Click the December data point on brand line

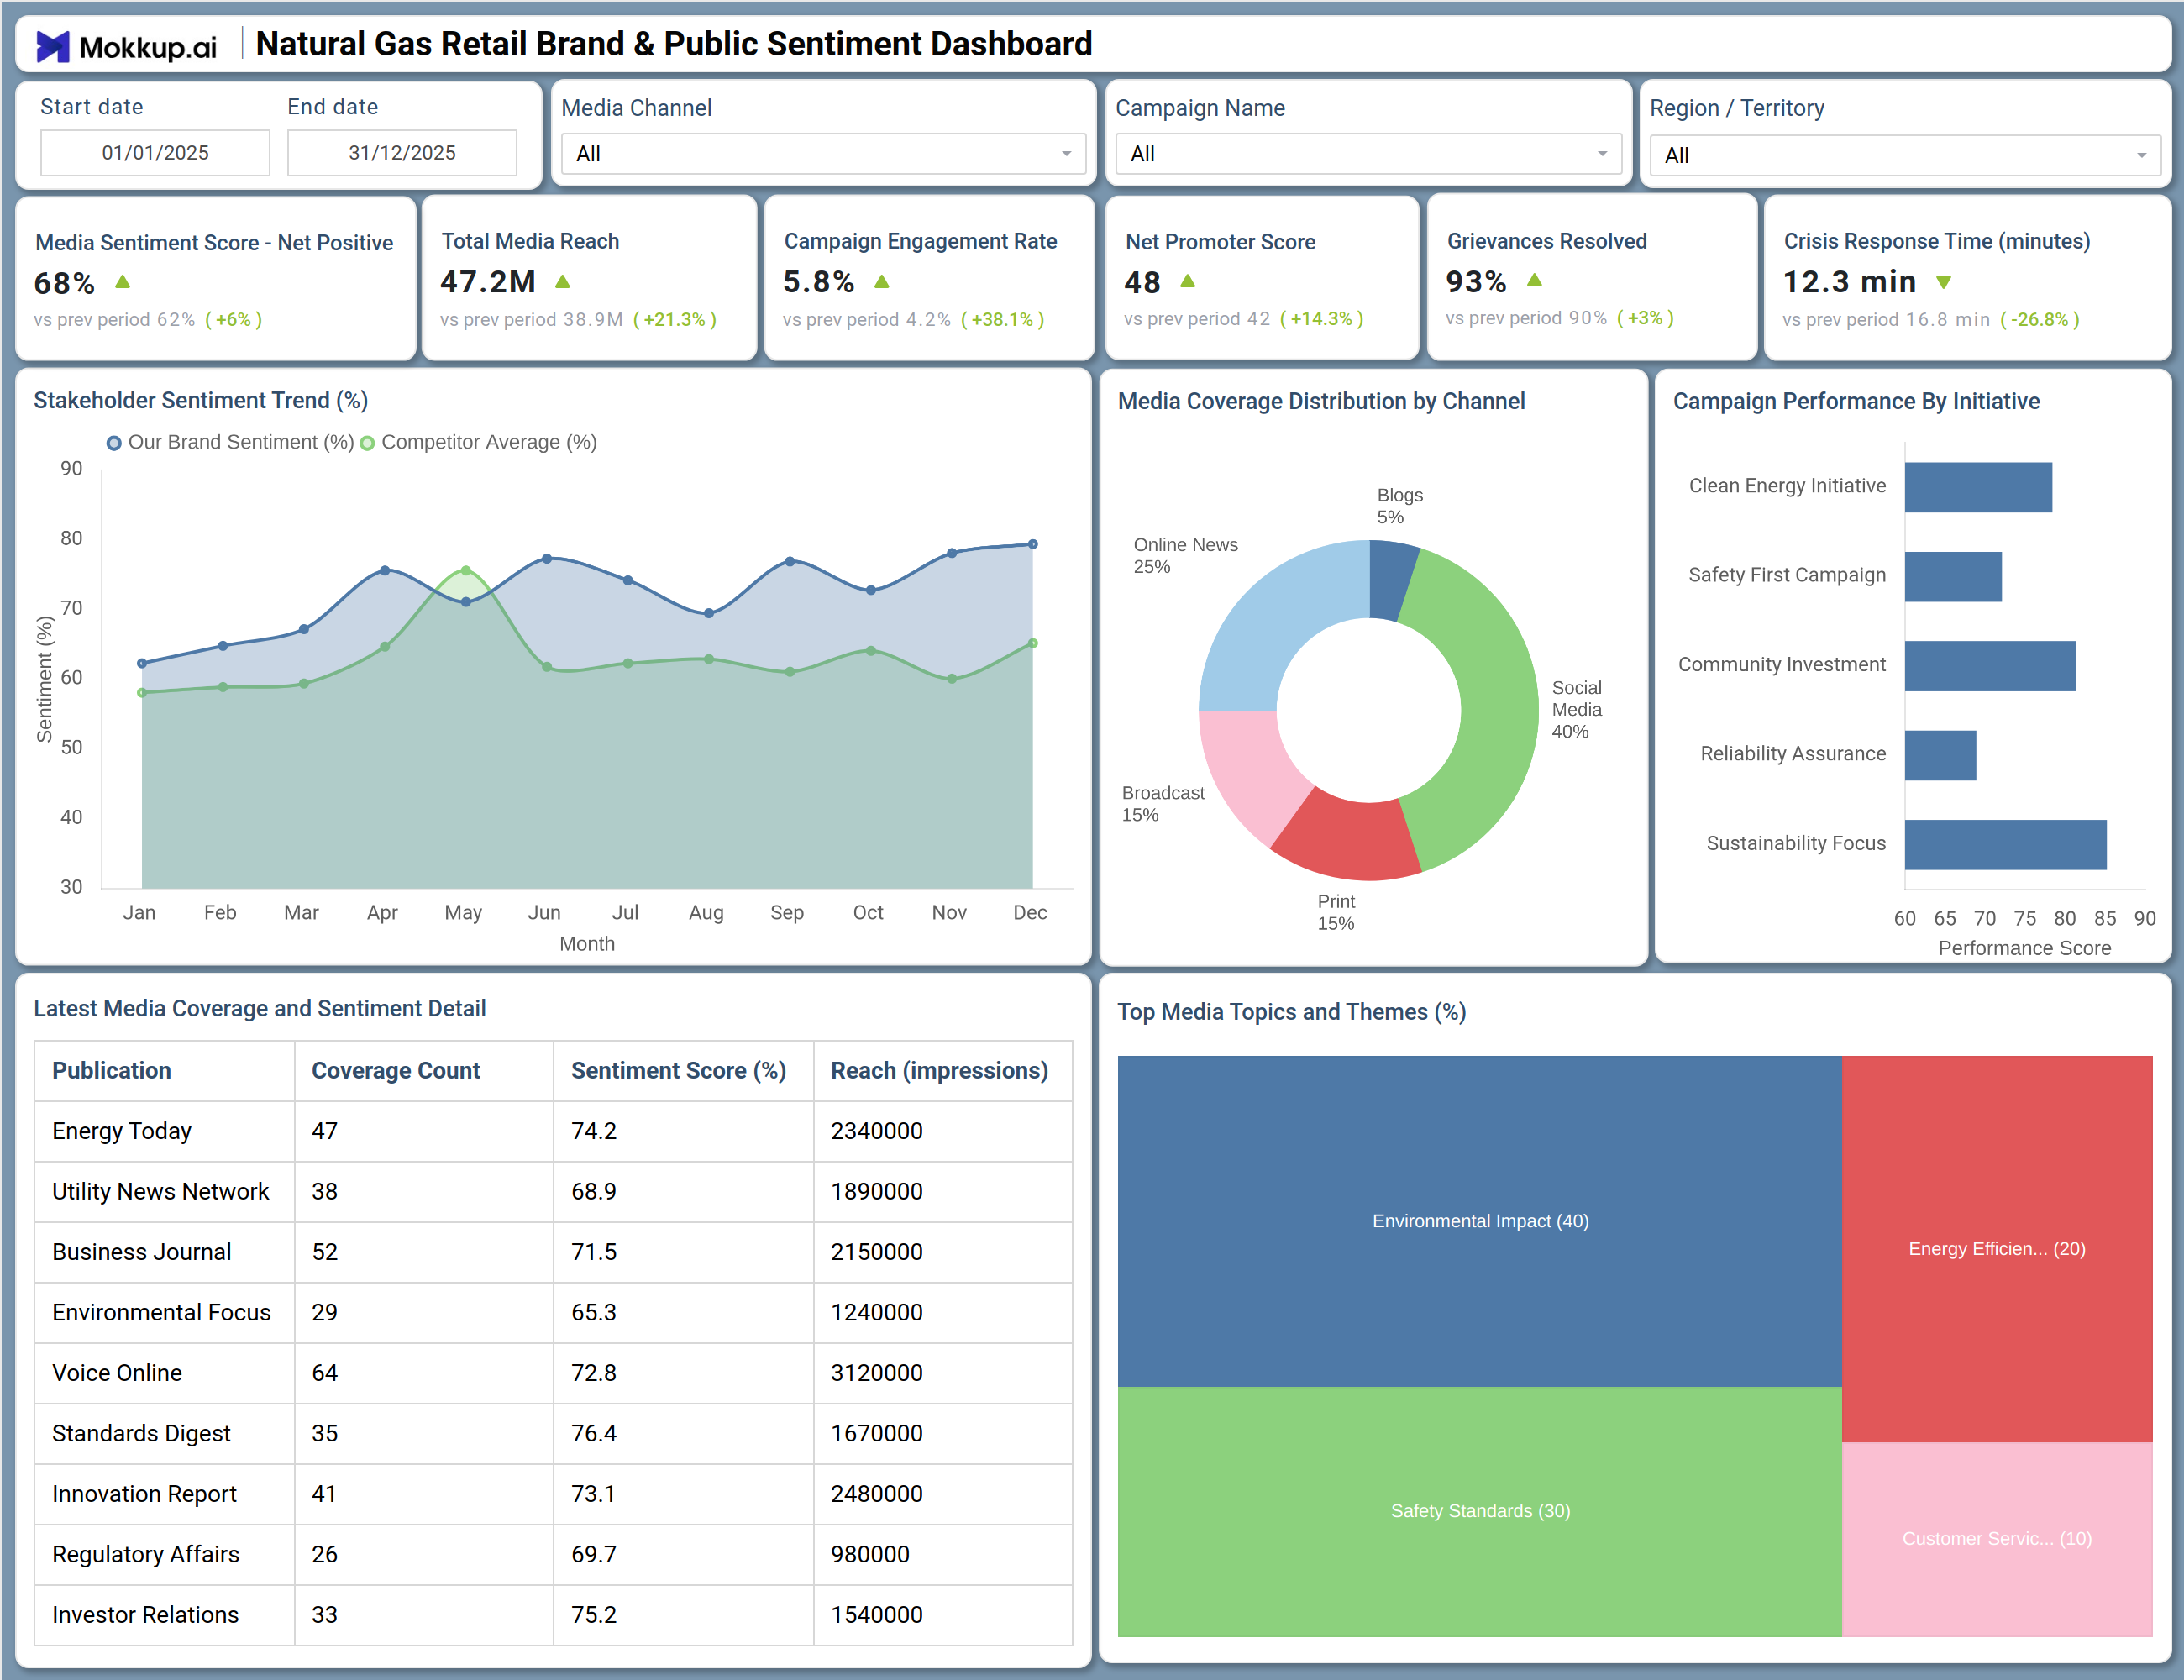(x=1033, y=544)
